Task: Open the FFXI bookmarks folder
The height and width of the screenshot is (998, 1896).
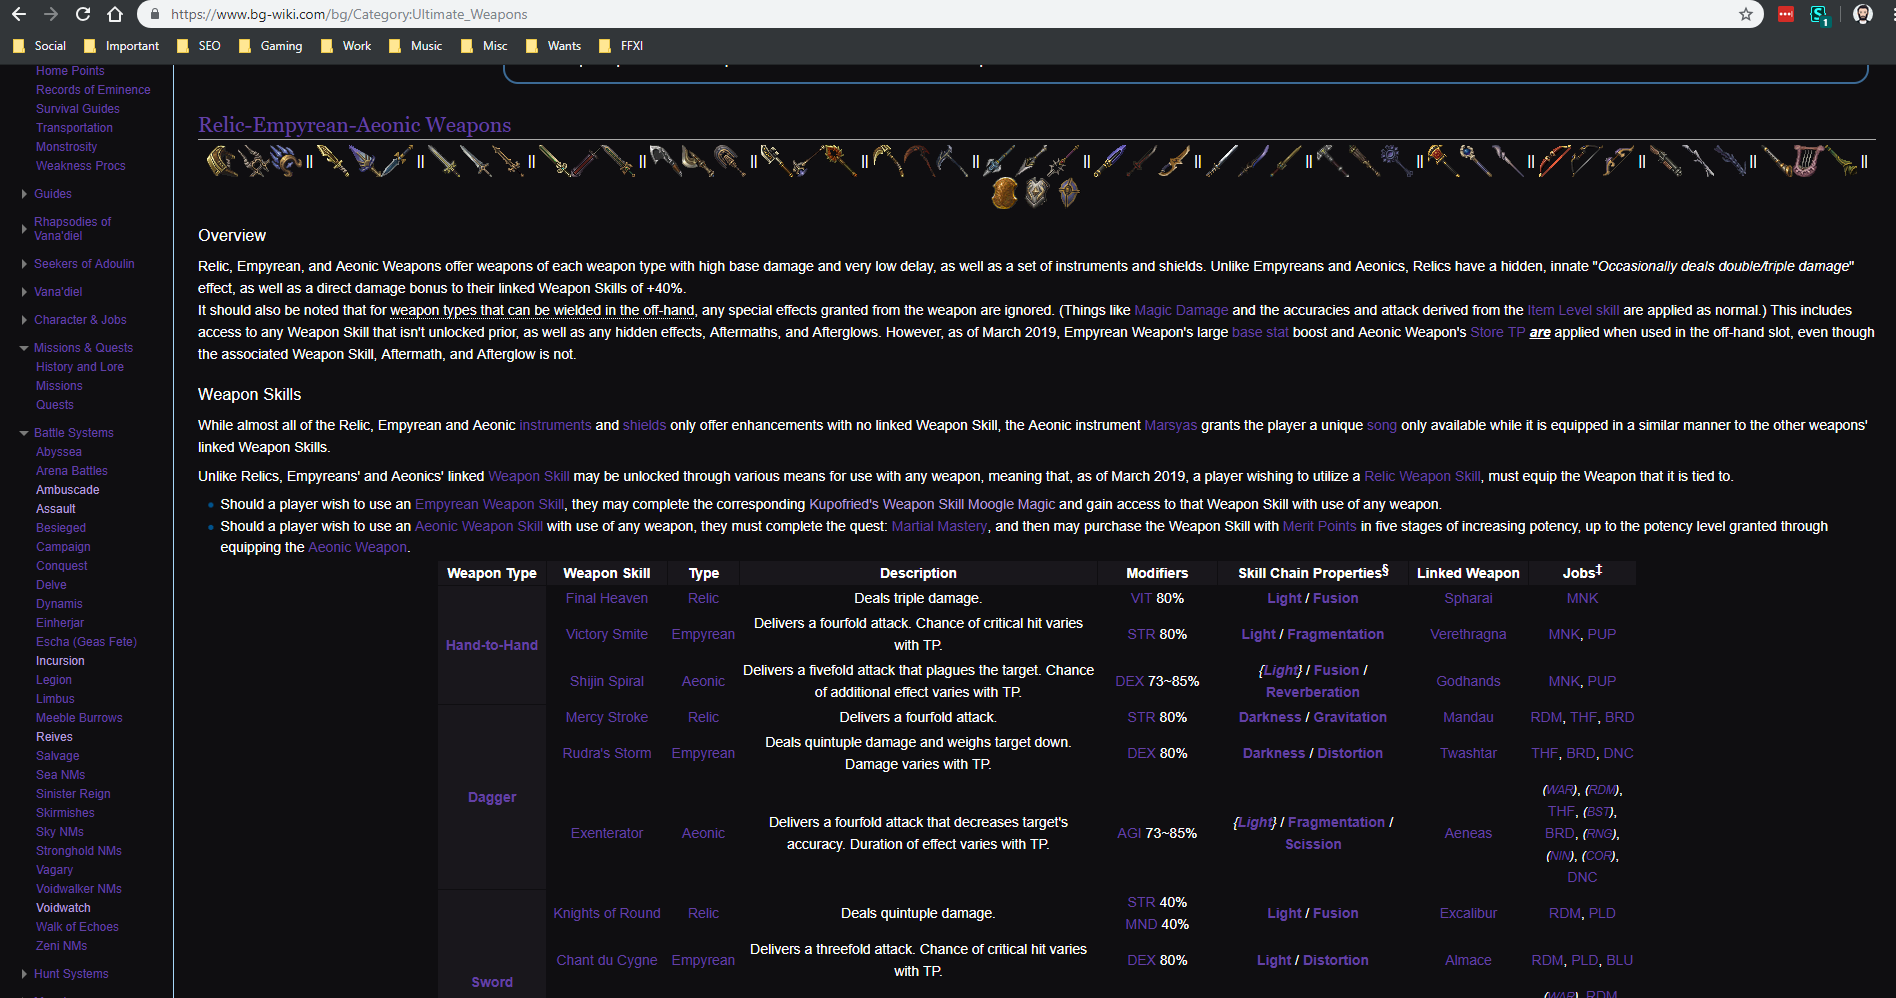Action: [620, 45]
